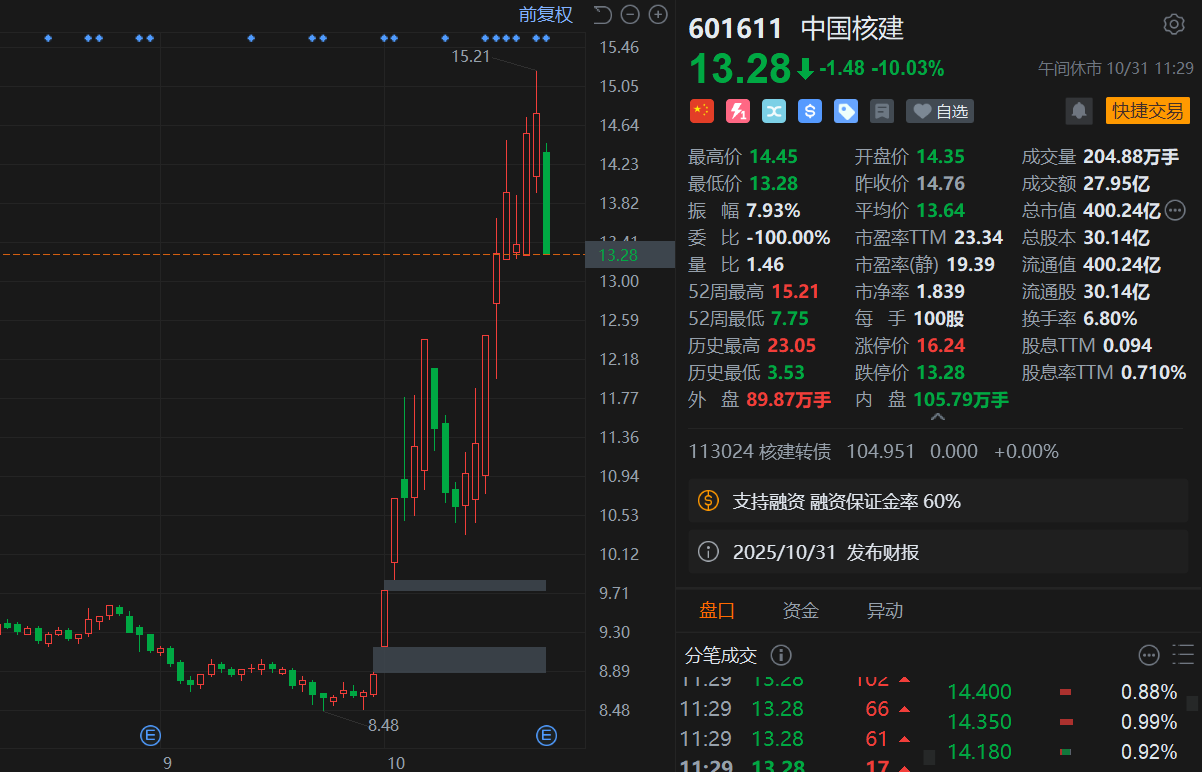The height and width of the screenshot is (772, 1202).
Task: Click the chart reset/undo arrow icon
Action: tap(602, 14)
